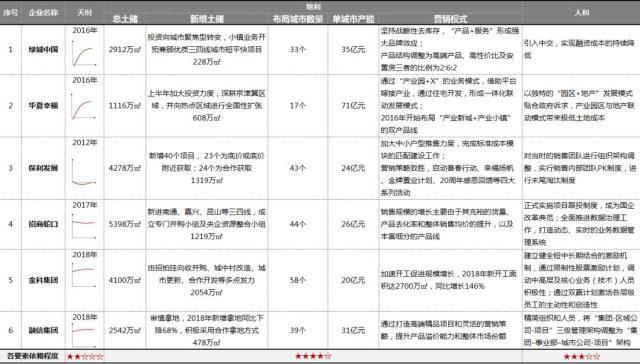Image resolution: width=640 pixels, height=364 pixels.
Task: Select the 单城市产能 column header
Action: 353,19
